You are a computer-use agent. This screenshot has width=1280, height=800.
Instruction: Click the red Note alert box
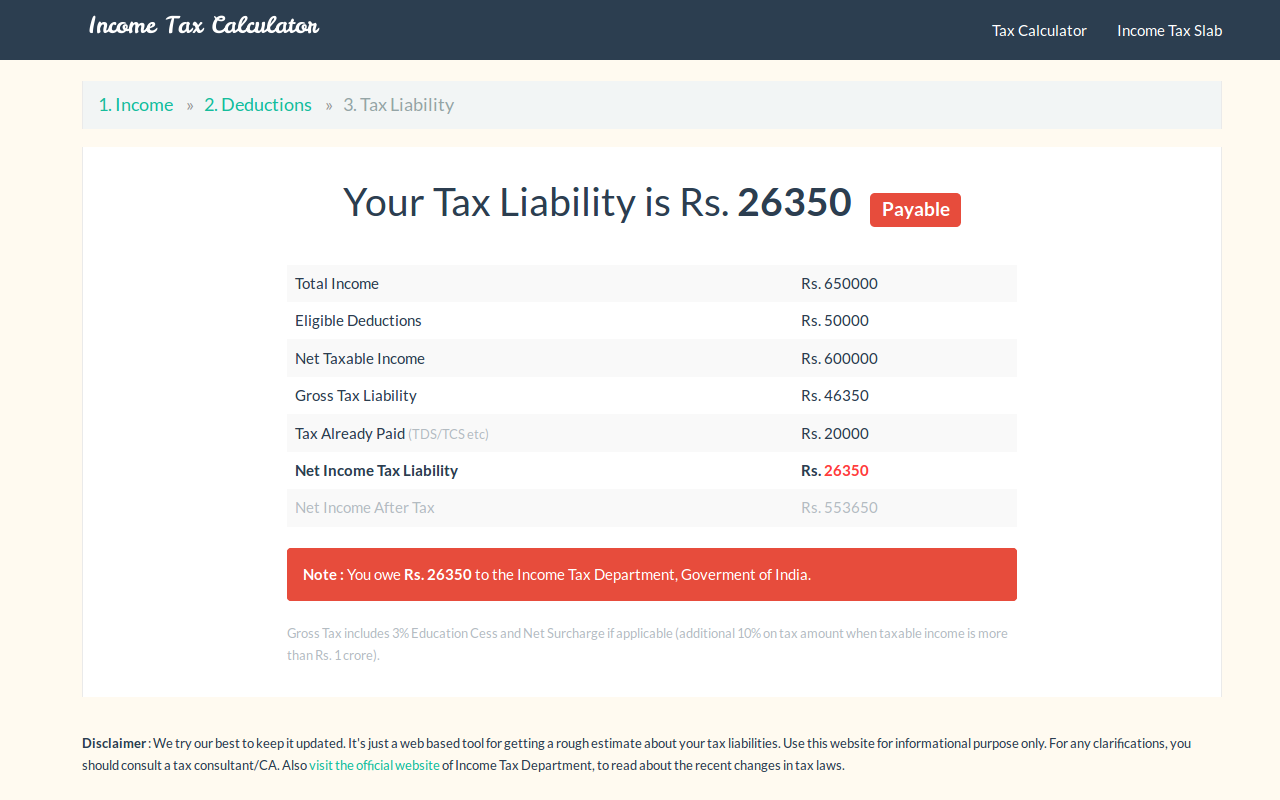point(652,575)
